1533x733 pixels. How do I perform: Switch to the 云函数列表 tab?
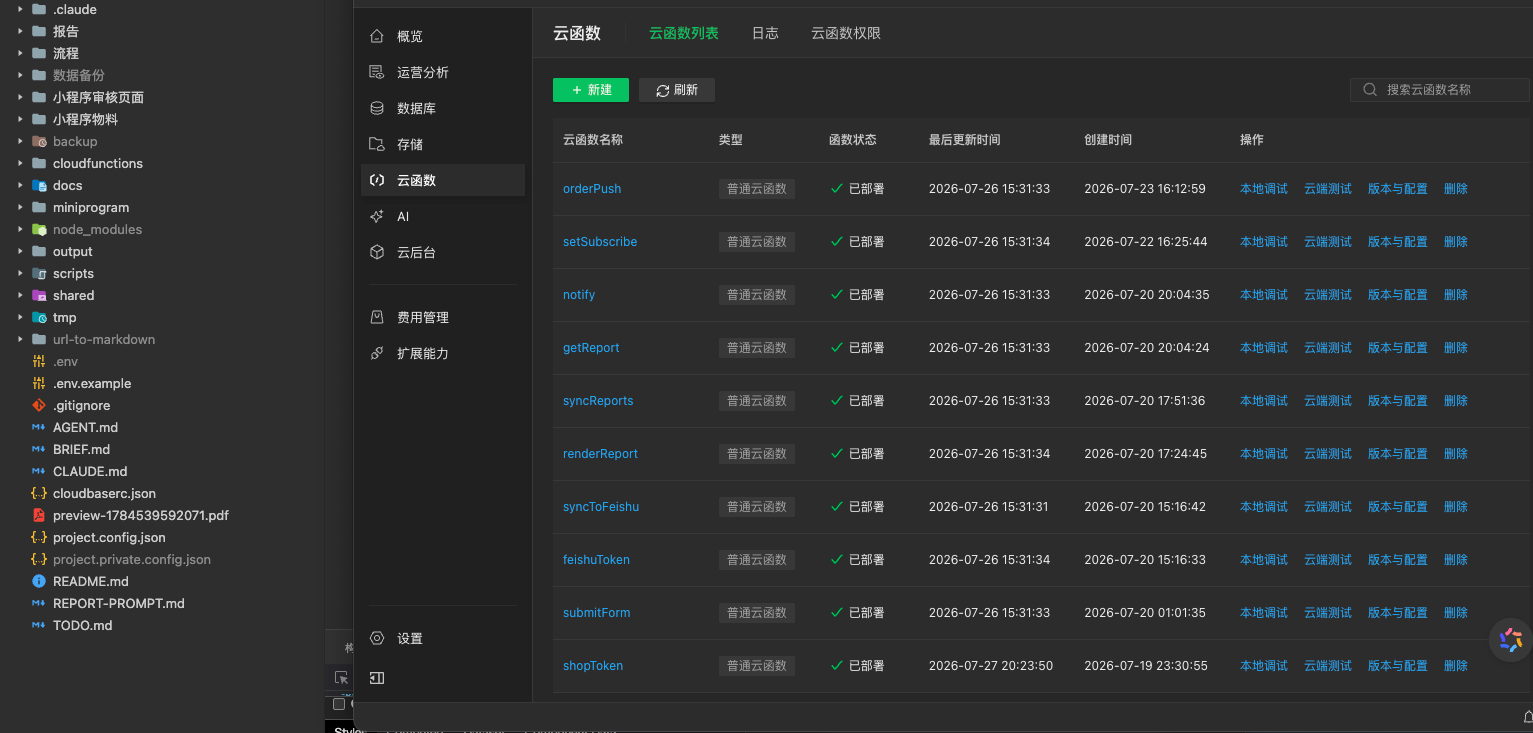coord(684,33)
